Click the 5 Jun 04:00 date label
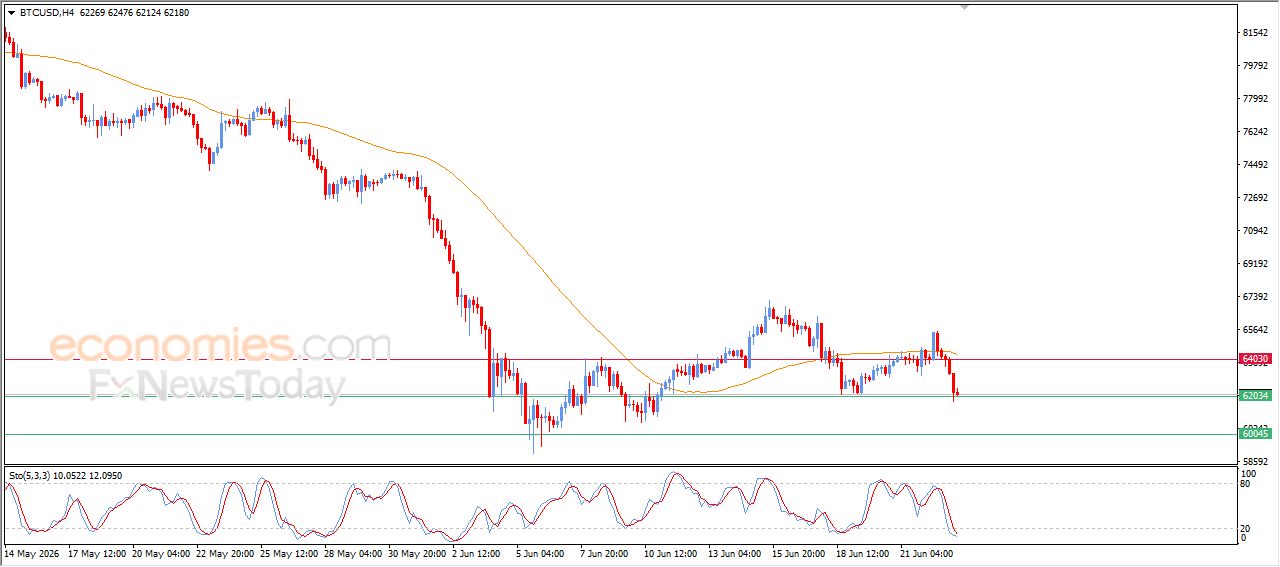Viewport: 1280px width, 567px height. coord(540,552)
